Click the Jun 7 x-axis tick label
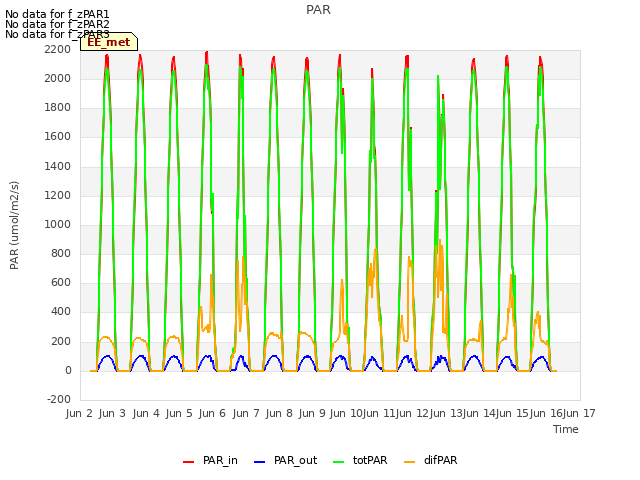 point(246,413)
